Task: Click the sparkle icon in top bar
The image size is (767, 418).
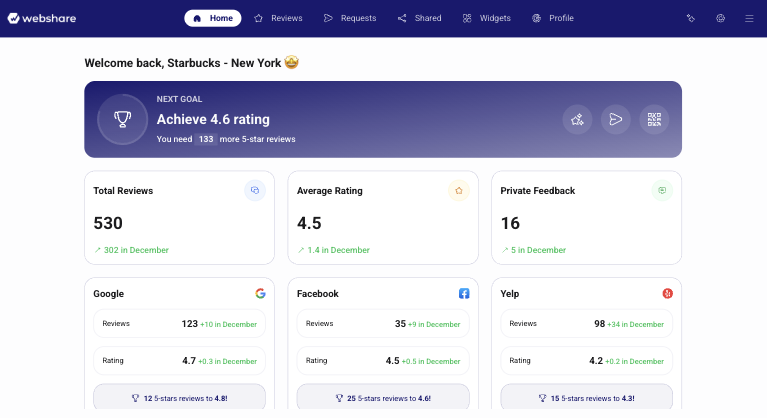Action: pos(690,18)
